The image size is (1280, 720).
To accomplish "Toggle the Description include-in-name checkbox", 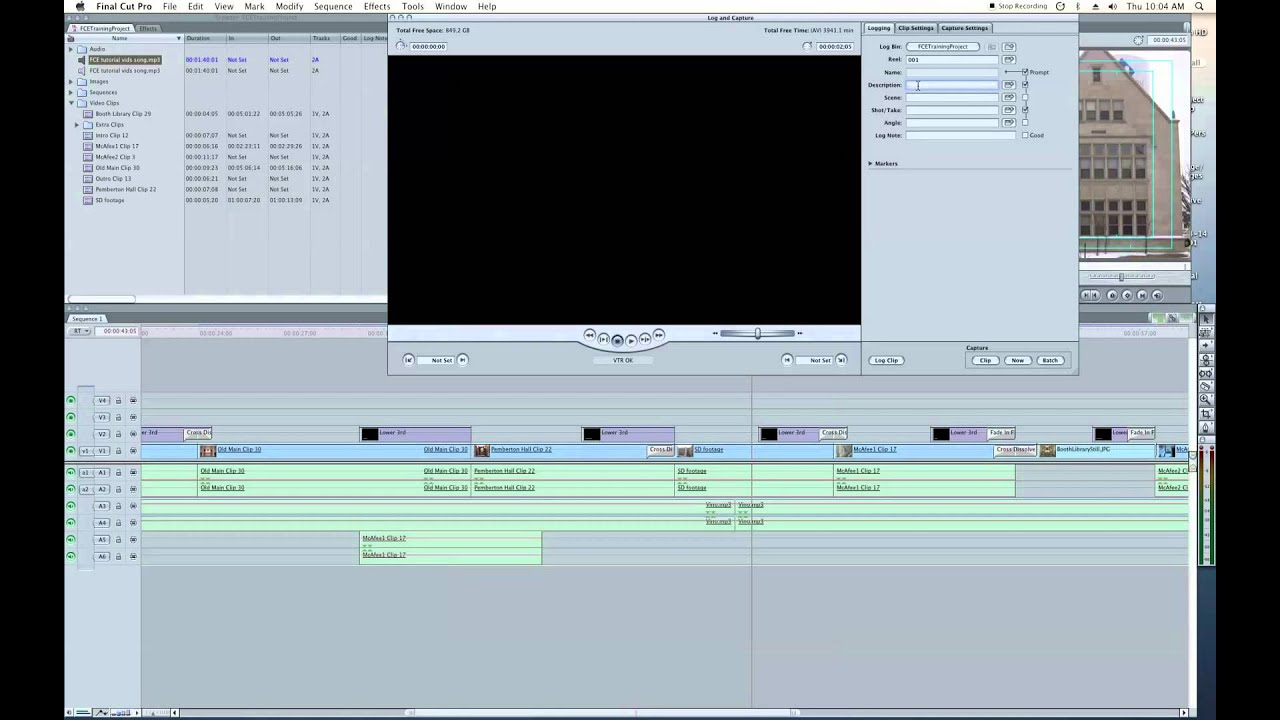I will pyautogui.click(x=1025, y=85).
